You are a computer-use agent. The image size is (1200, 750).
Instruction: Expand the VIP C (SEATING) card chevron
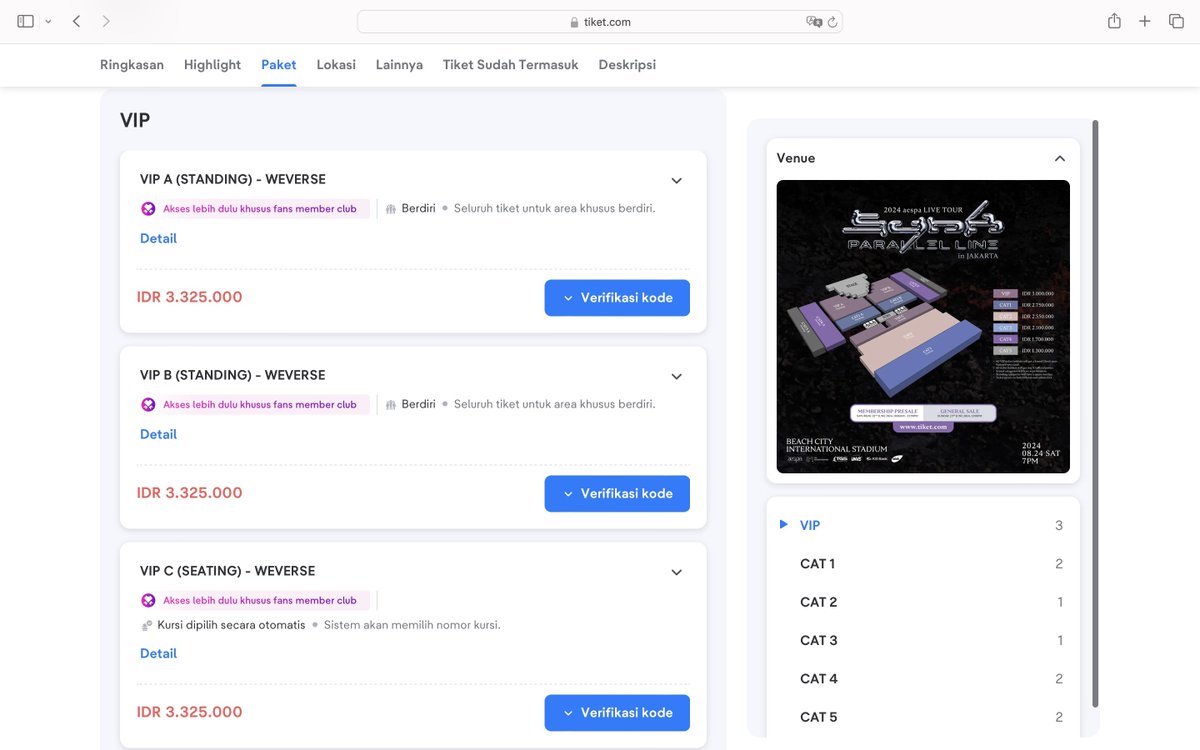click(676, 573)
